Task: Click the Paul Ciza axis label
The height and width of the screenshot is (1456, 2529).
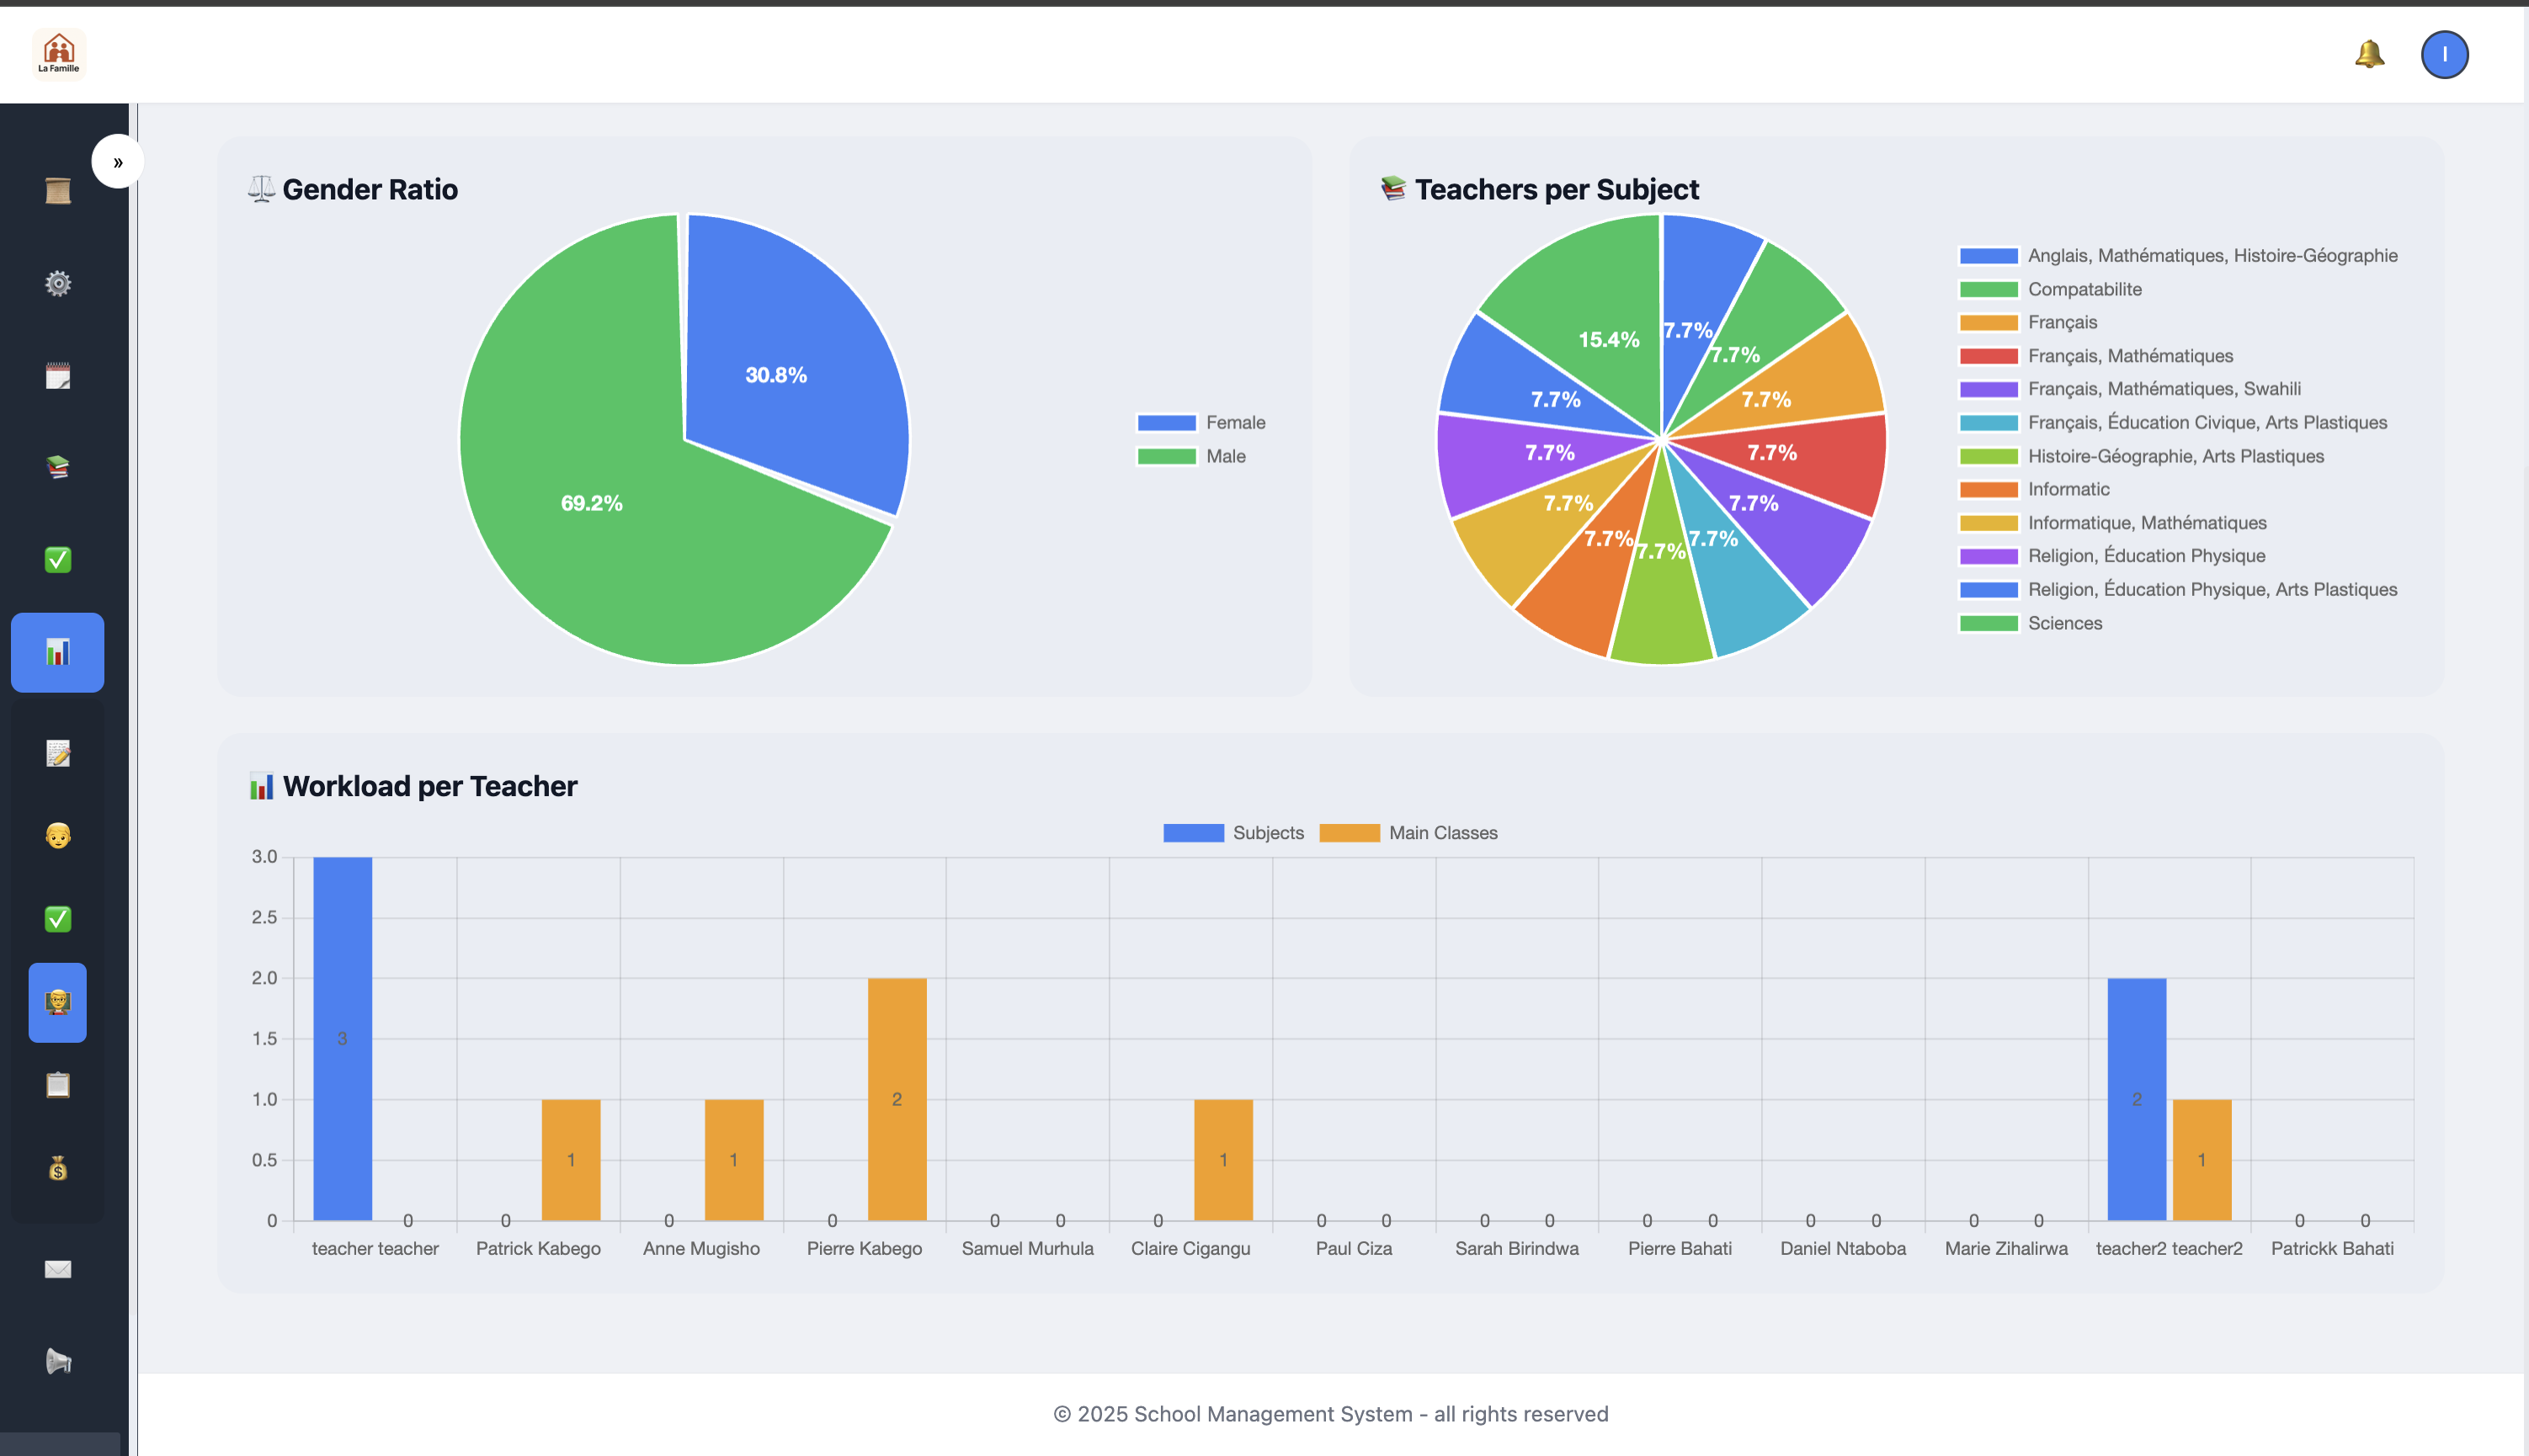Action: tap(1353, 1248)
